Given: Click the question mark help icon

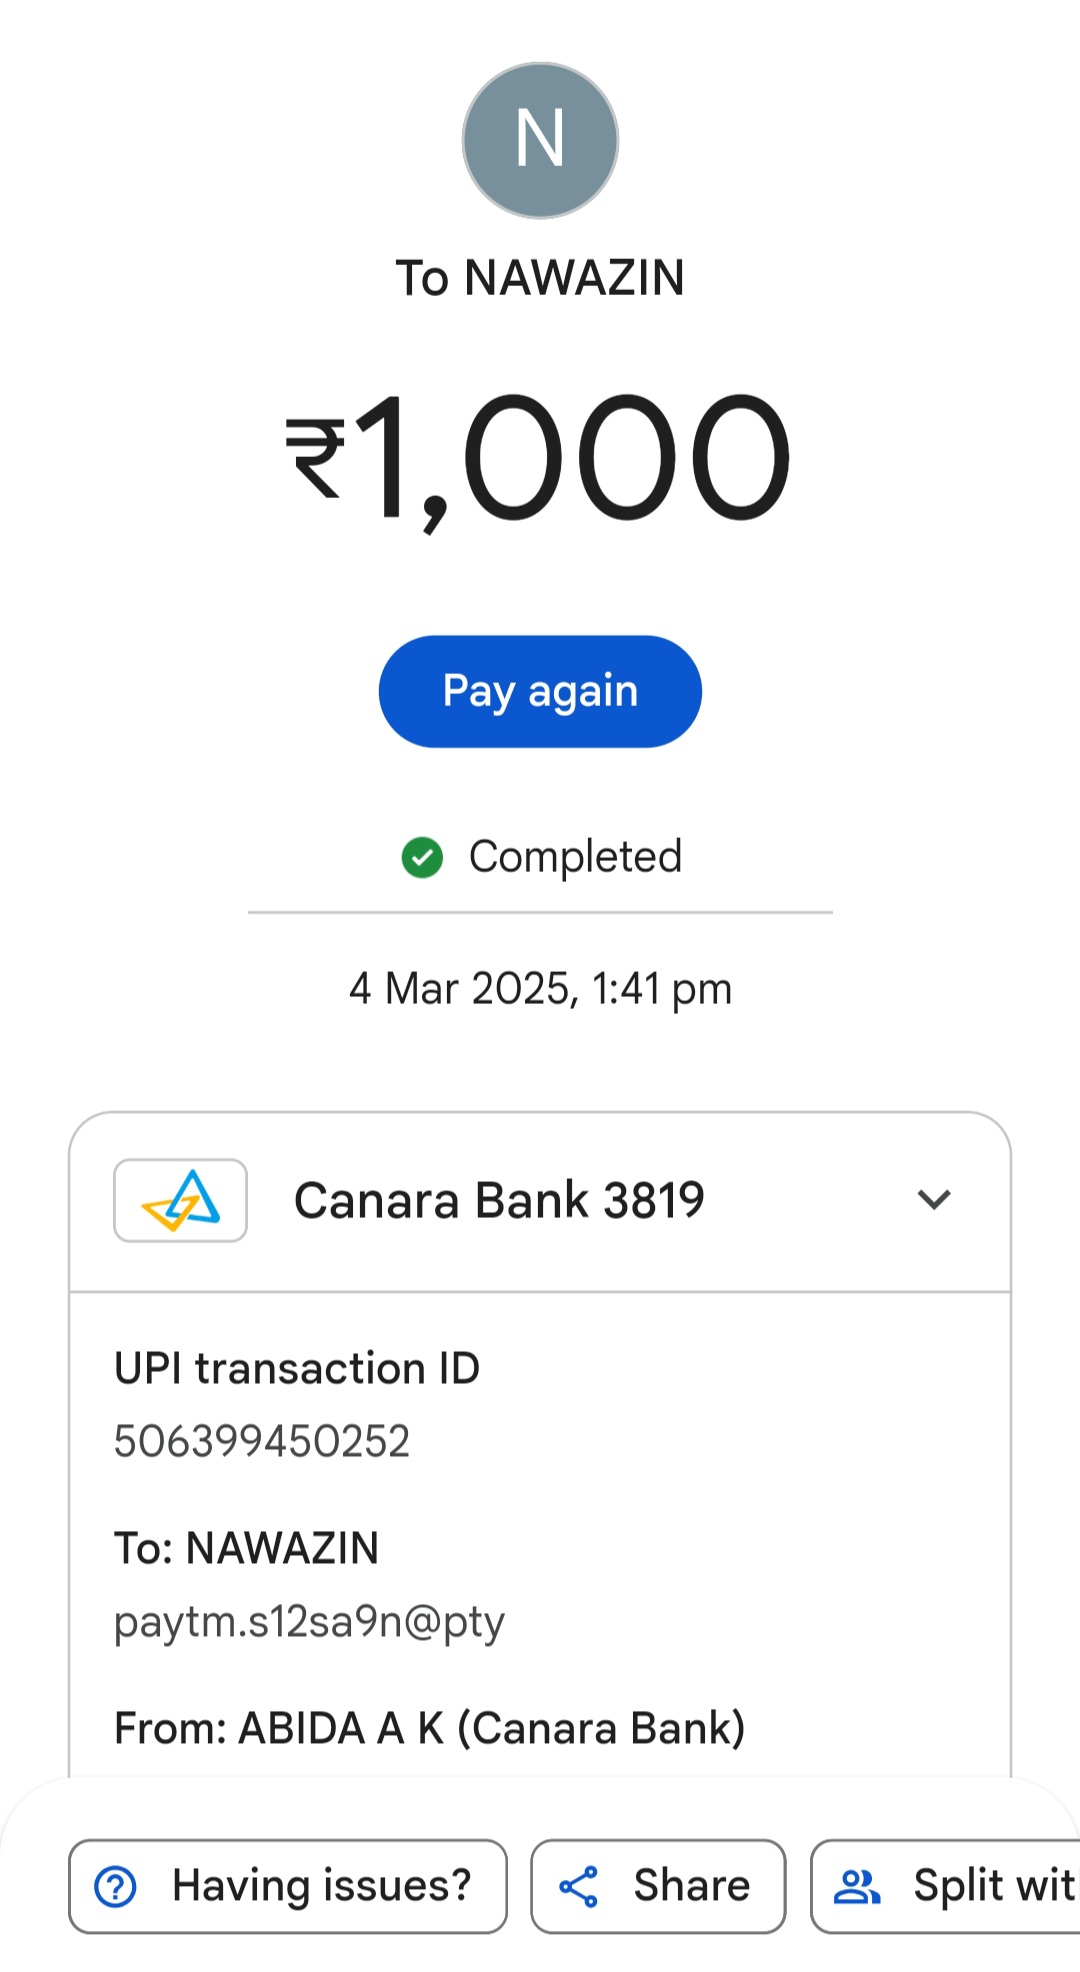Looking at the screenshot, I should pos(115,1887).
